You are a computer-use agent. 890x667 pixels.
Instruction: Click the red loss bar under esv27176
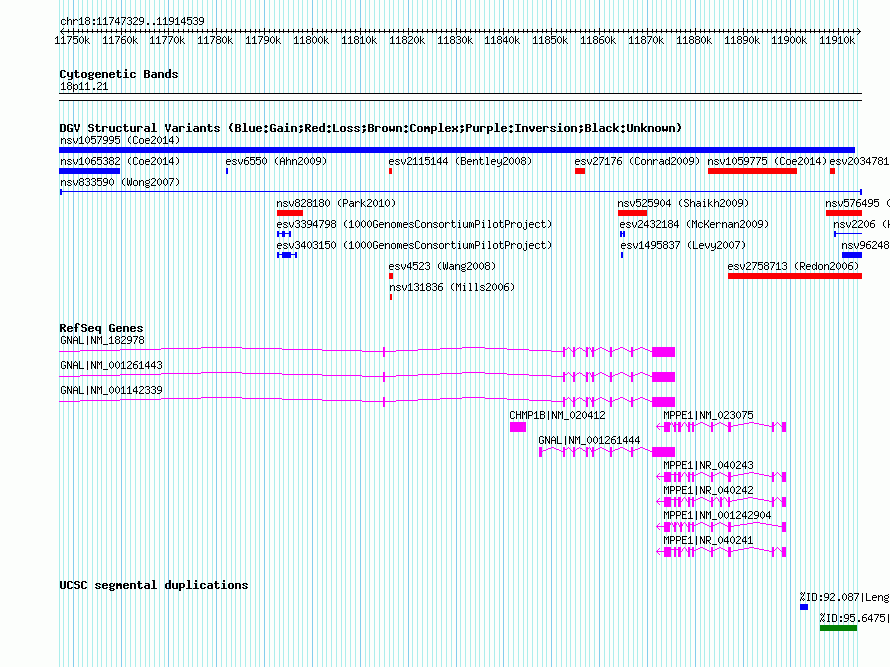(580, 171)
